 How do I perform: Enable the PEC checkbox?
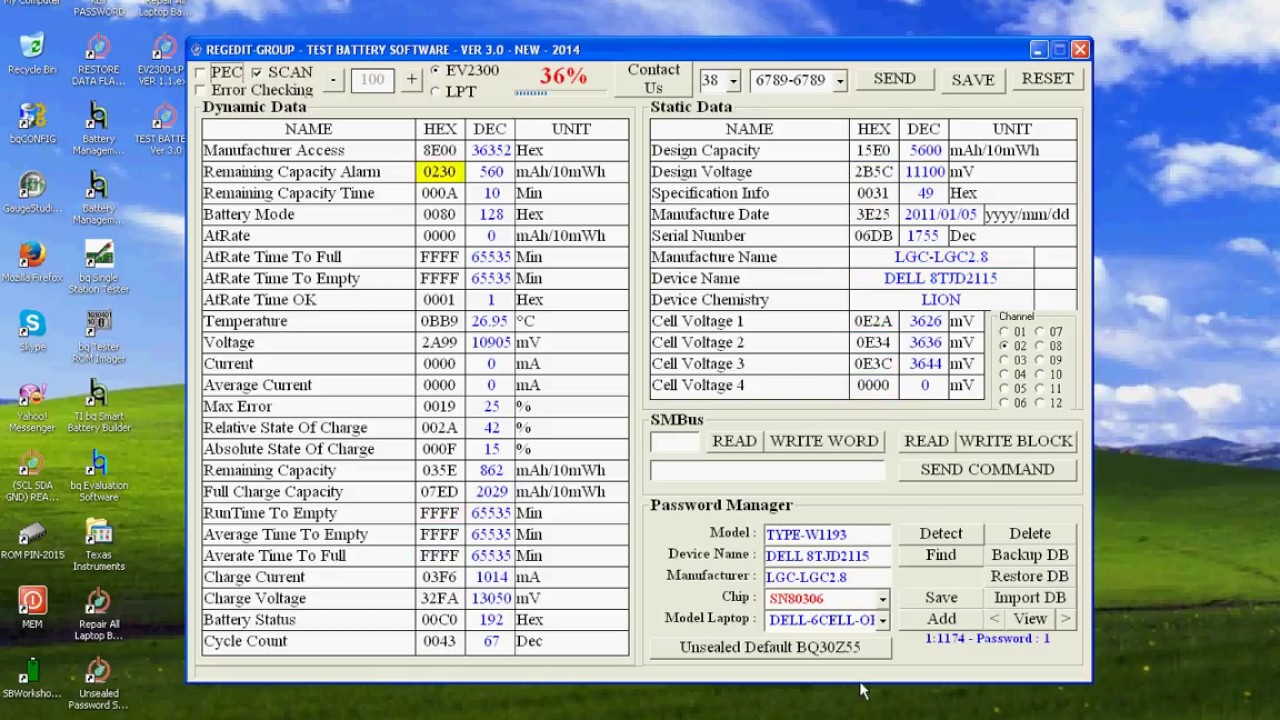pyautogui.click(x=201, y=73)
